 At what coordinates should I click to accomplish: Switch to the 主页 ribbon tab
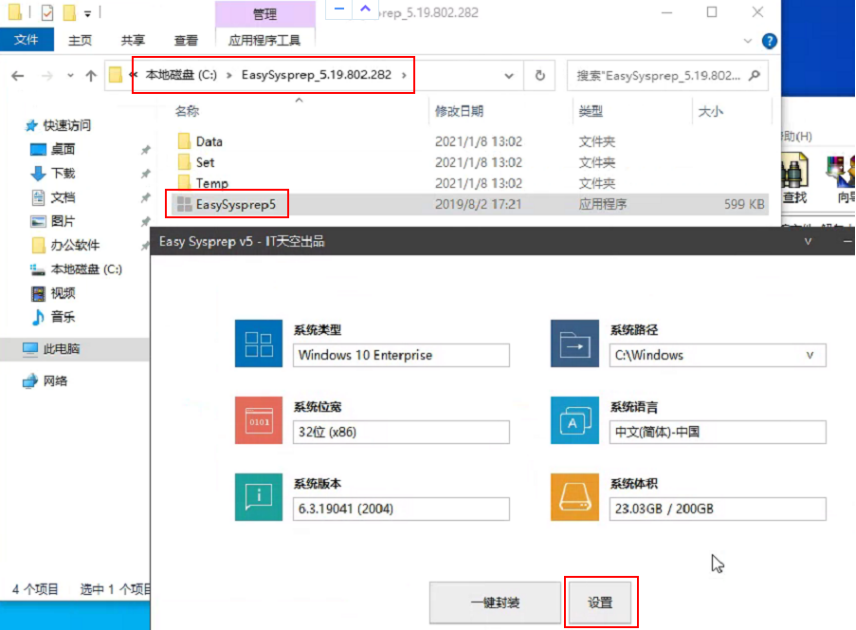coord(80,40)
